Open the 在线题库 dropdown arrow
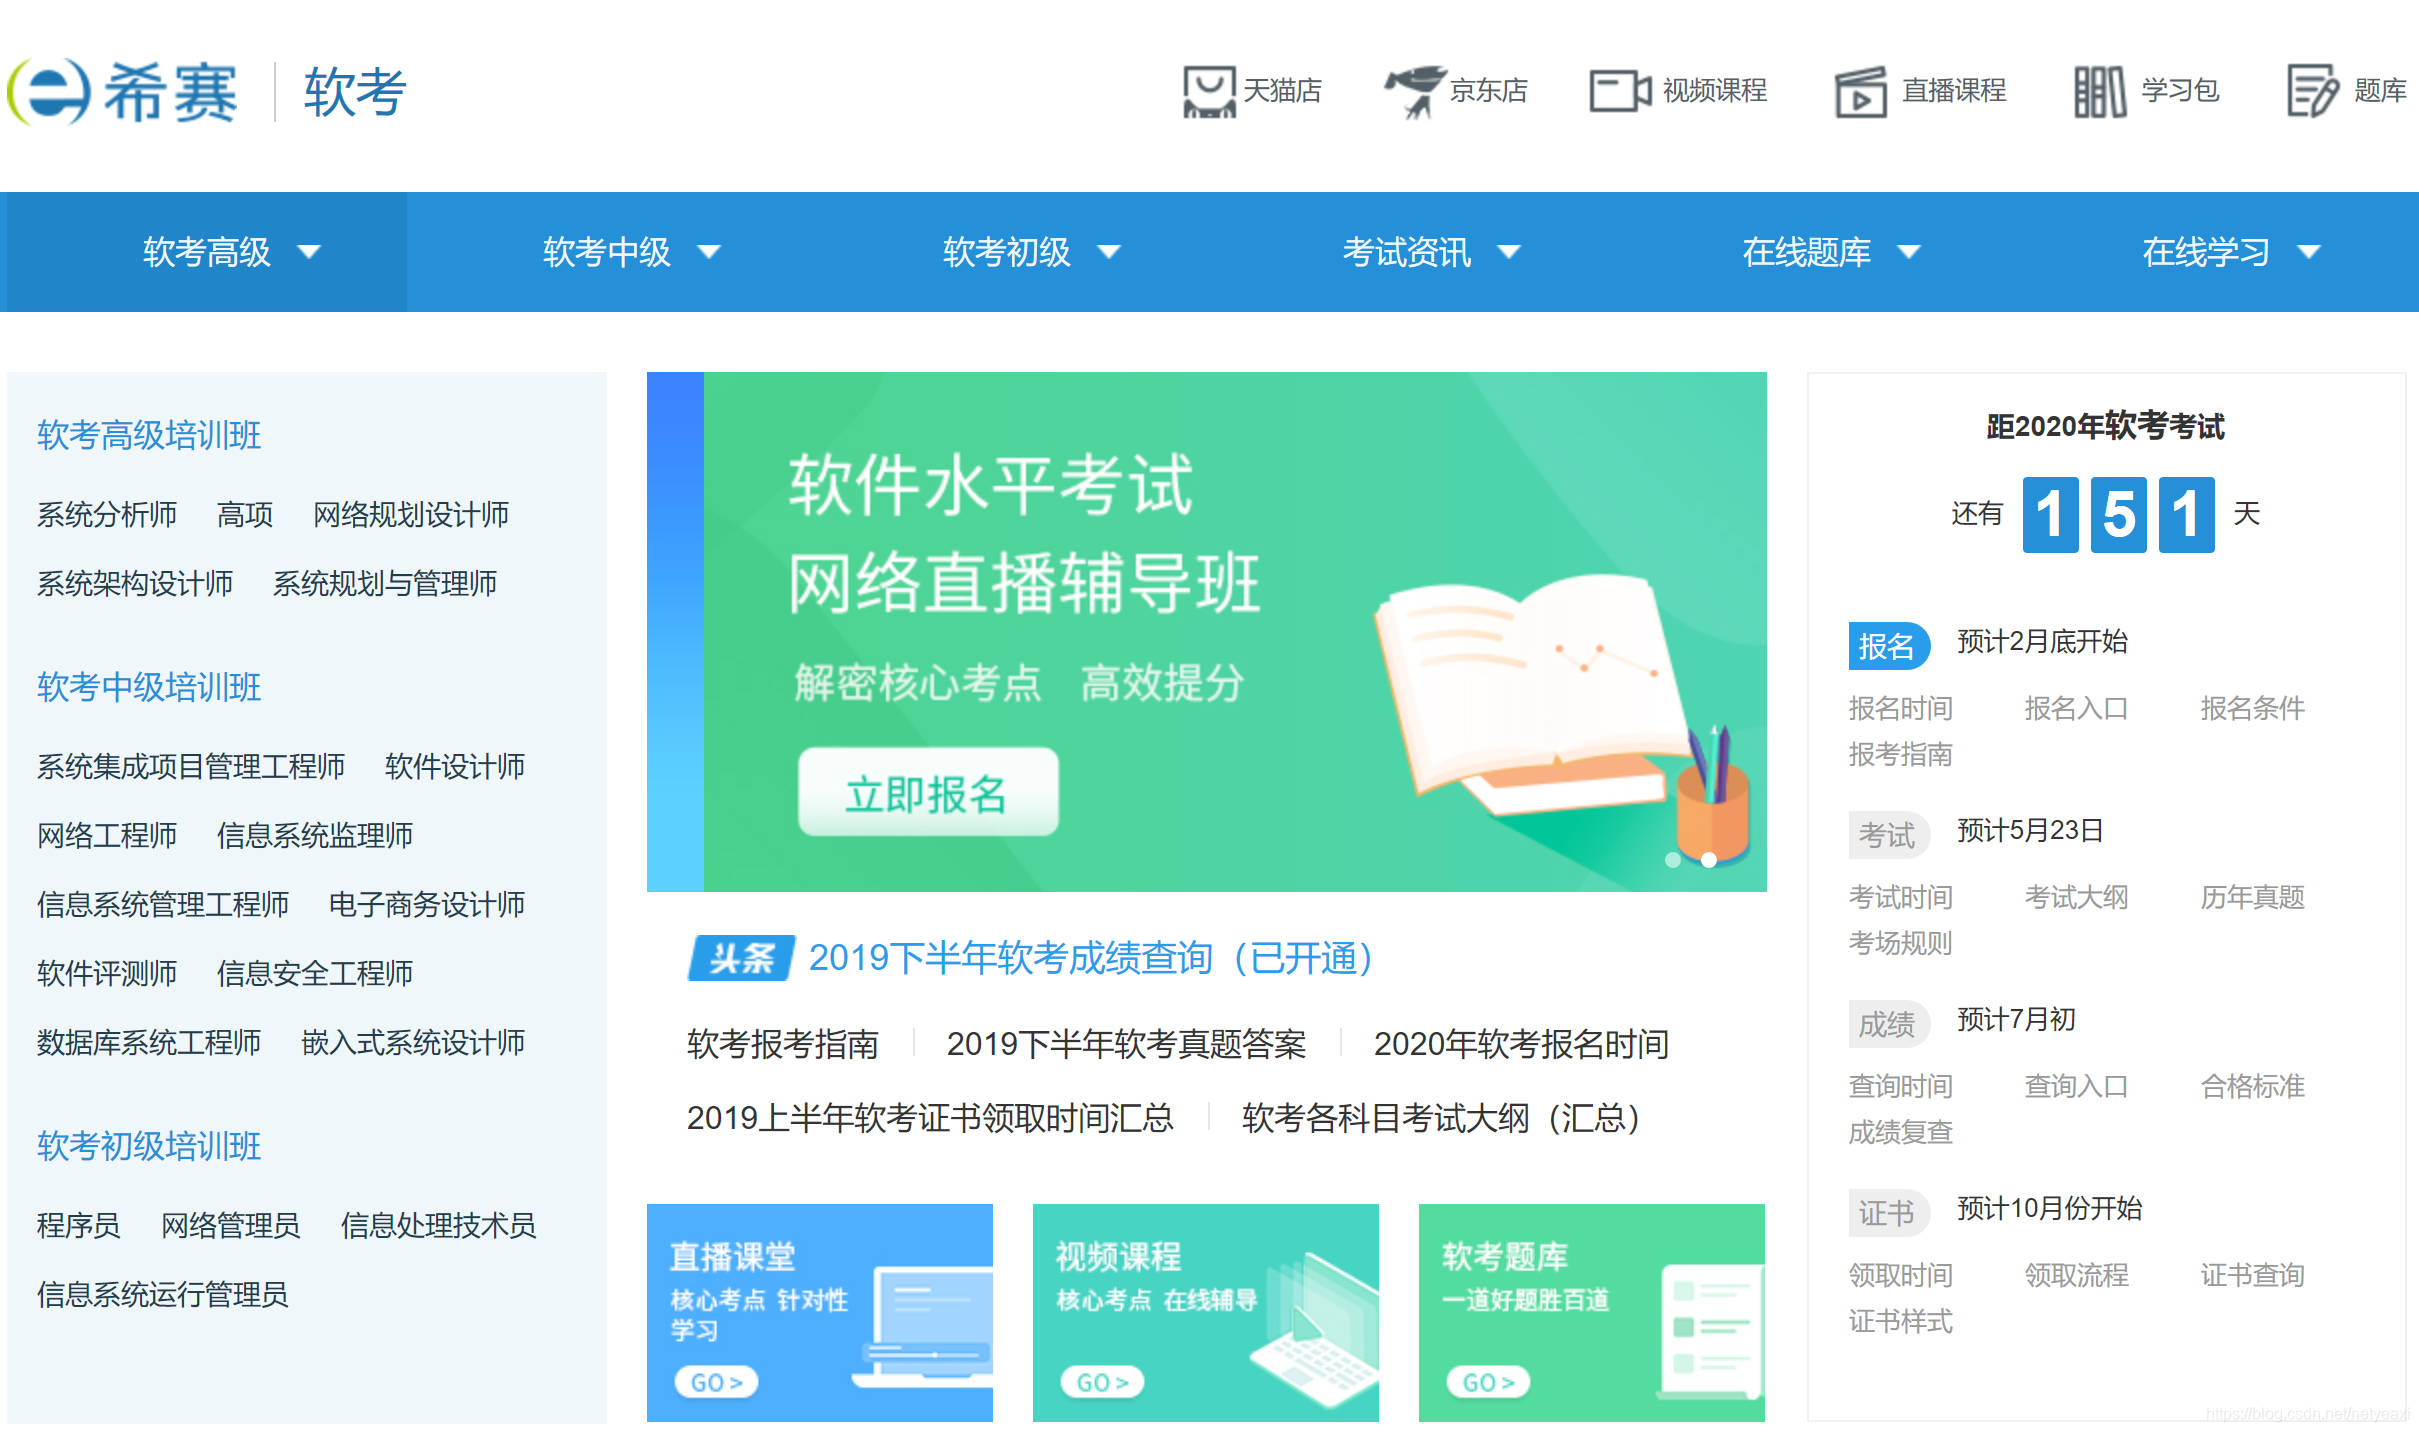Screen dimensions: 2419x1432 (x=1909, y=252)
